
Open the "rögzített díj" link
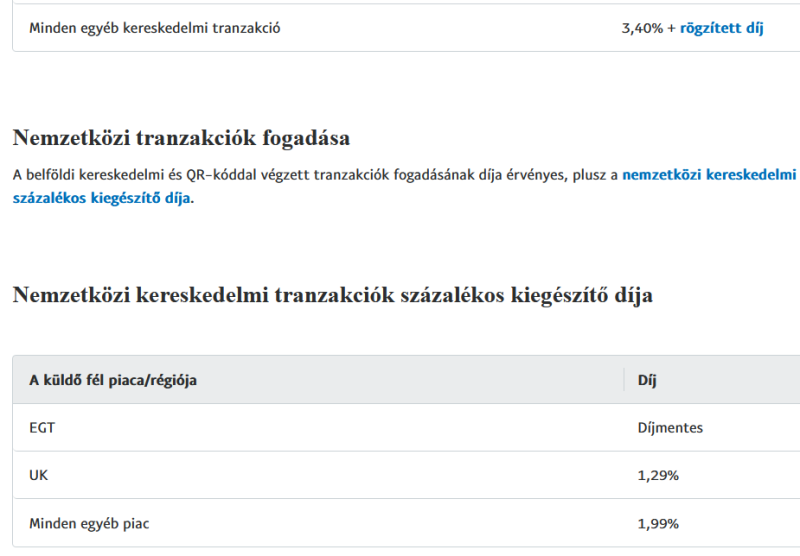pos(721,28)
